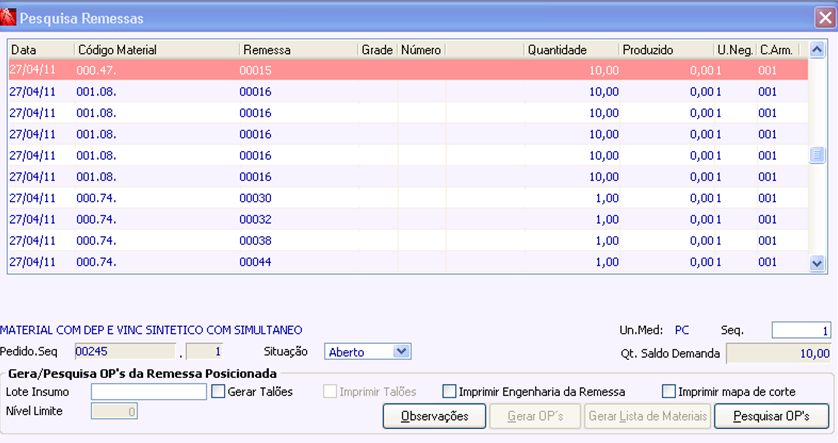Click the Nível Limite field
Screen dimensions: 838x443
click(x=114, y=411)
